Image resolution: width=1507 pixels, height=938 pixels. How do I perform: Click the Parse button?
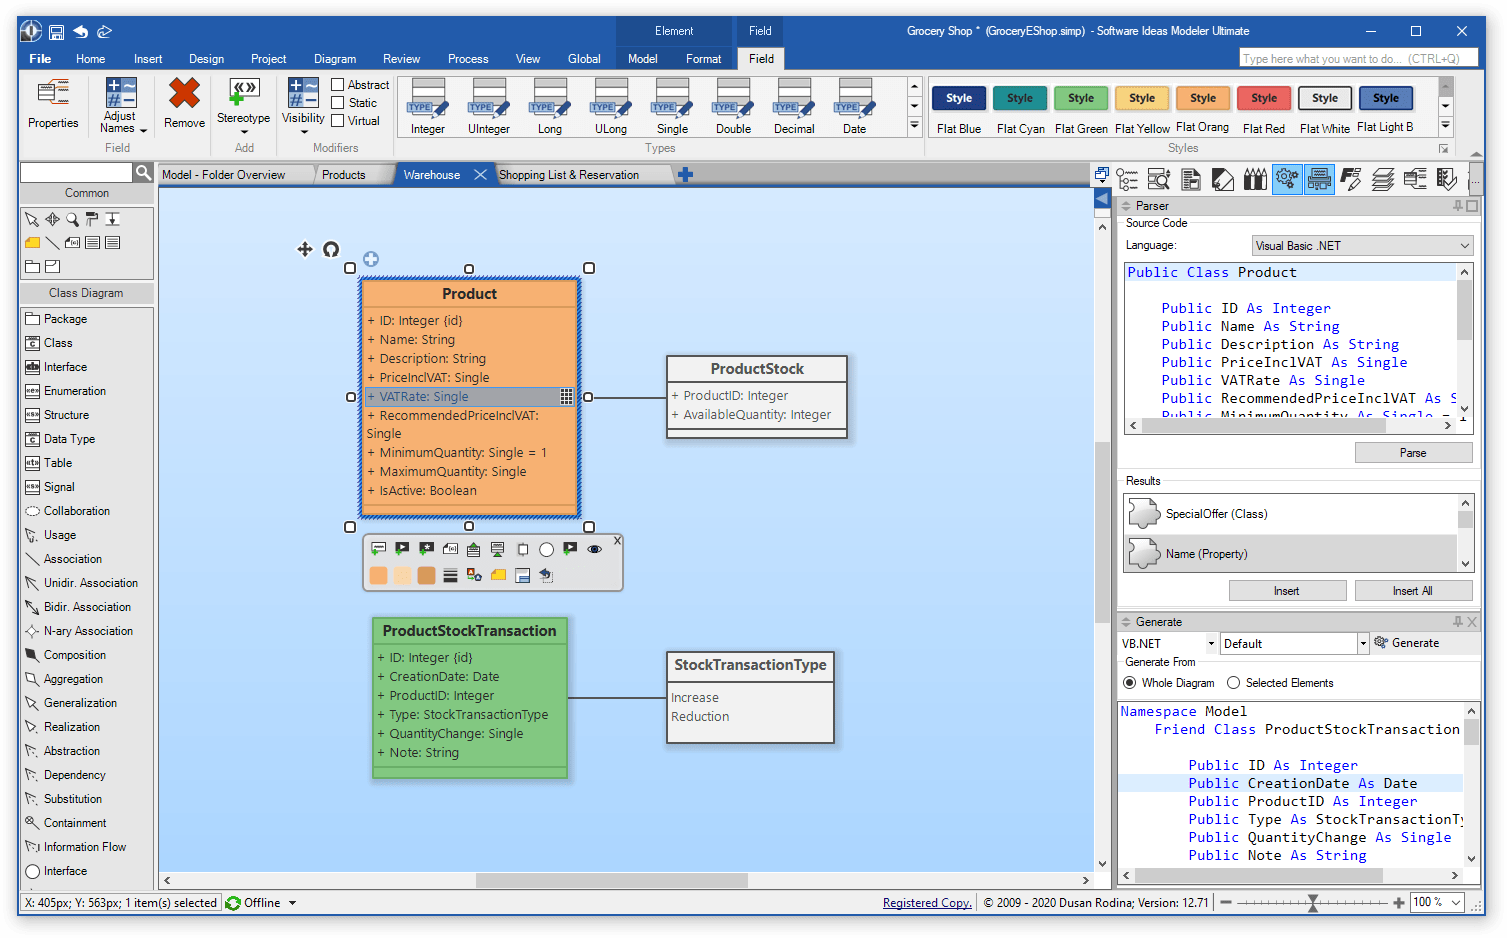[1413, 453]
